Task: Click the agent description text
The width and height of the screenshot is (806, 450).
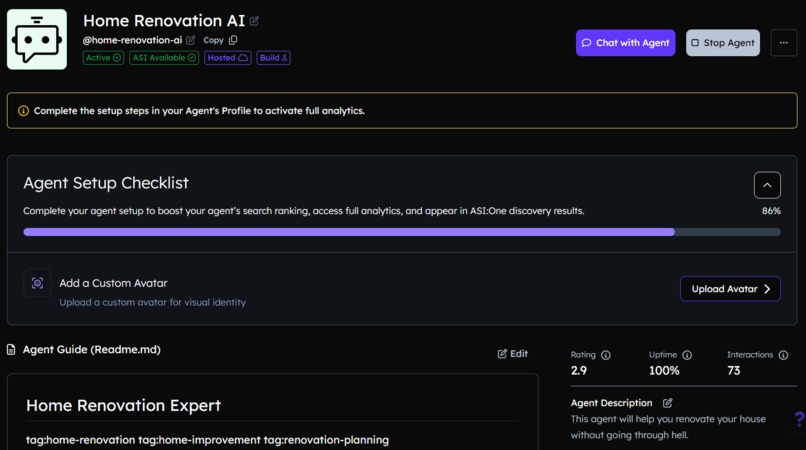Action: pyautogui.click(x=668, y=427)
